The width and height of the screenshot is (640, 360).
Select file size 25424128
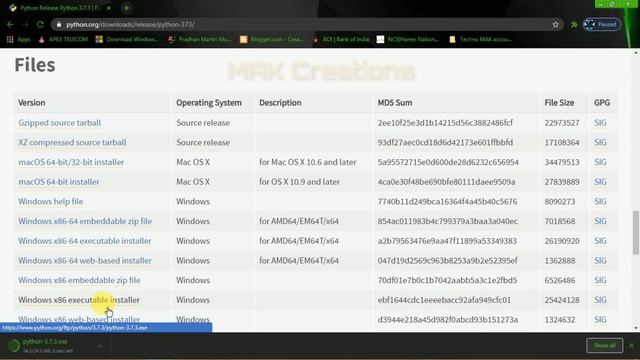(562, 300)
